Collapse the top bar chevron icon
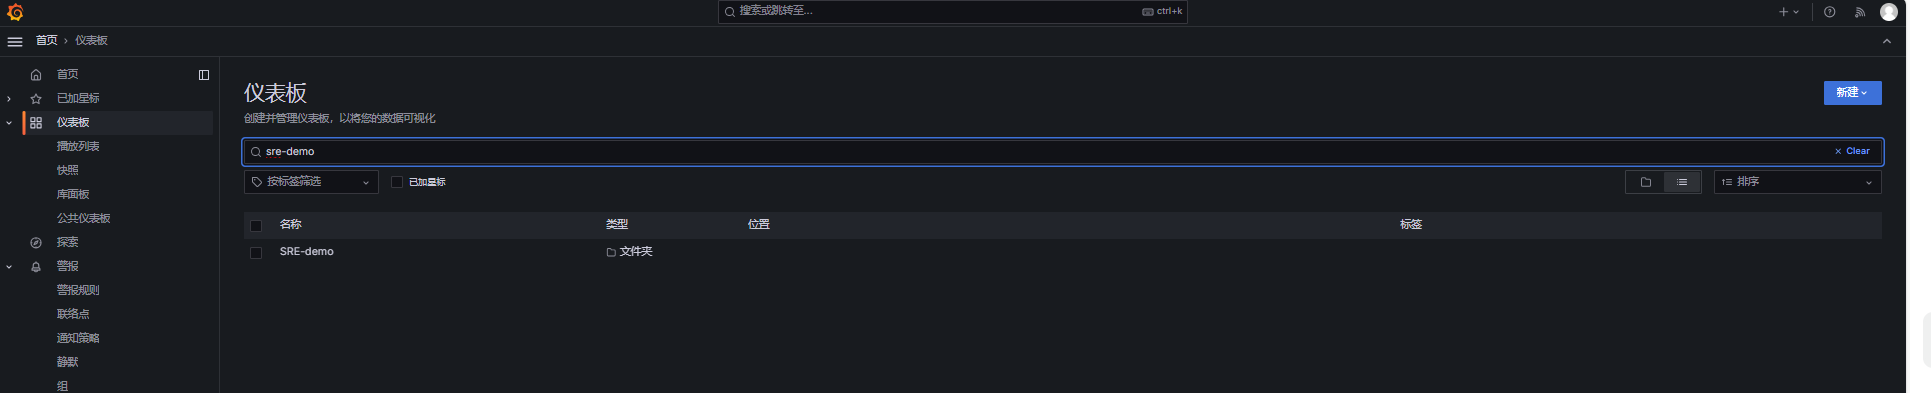 click(x=1887, y=41)
